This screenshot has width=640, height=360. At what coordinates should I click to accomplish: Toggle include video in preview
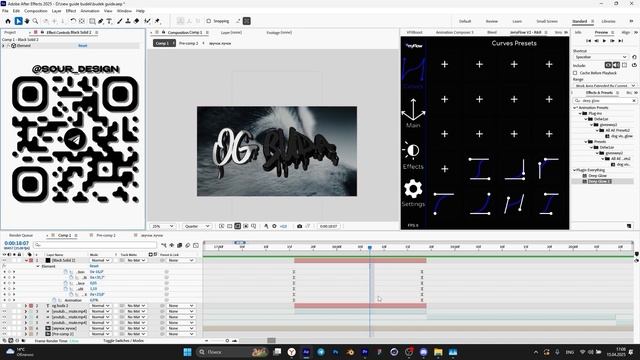[608, 65]
